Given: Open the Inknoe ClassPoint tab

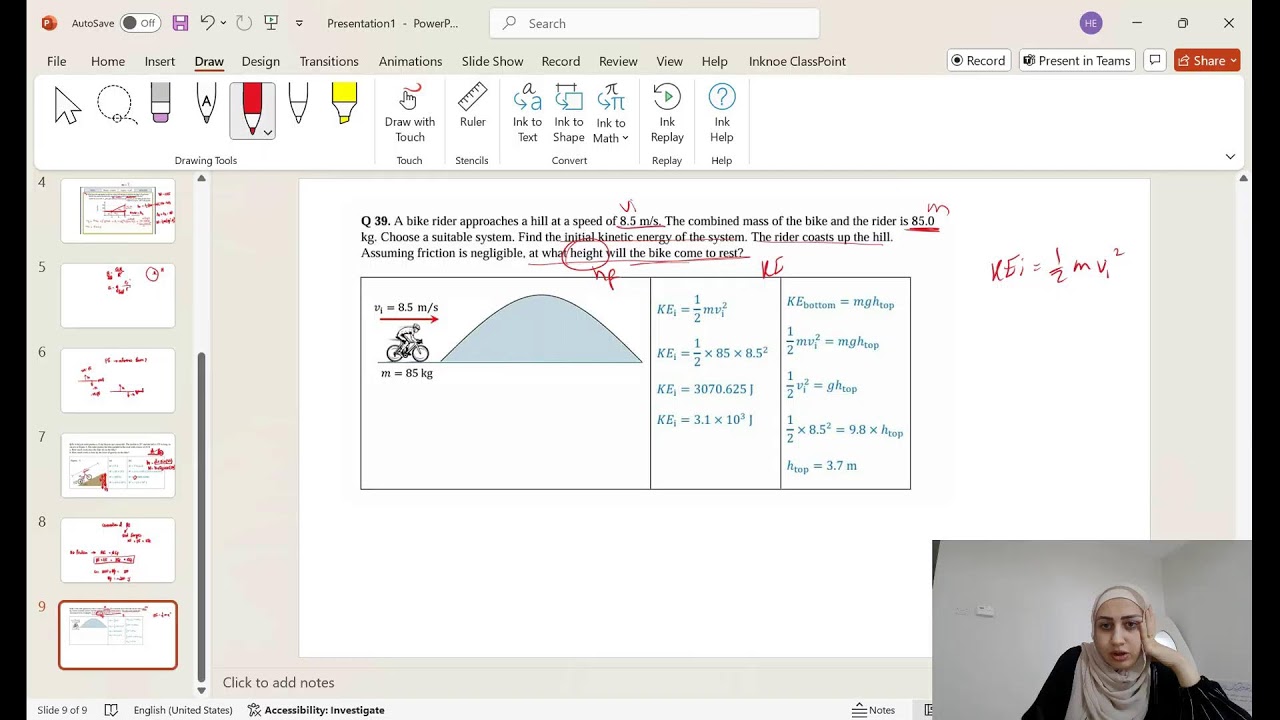Looking at the screenshot, I should (x=797, y=61).
